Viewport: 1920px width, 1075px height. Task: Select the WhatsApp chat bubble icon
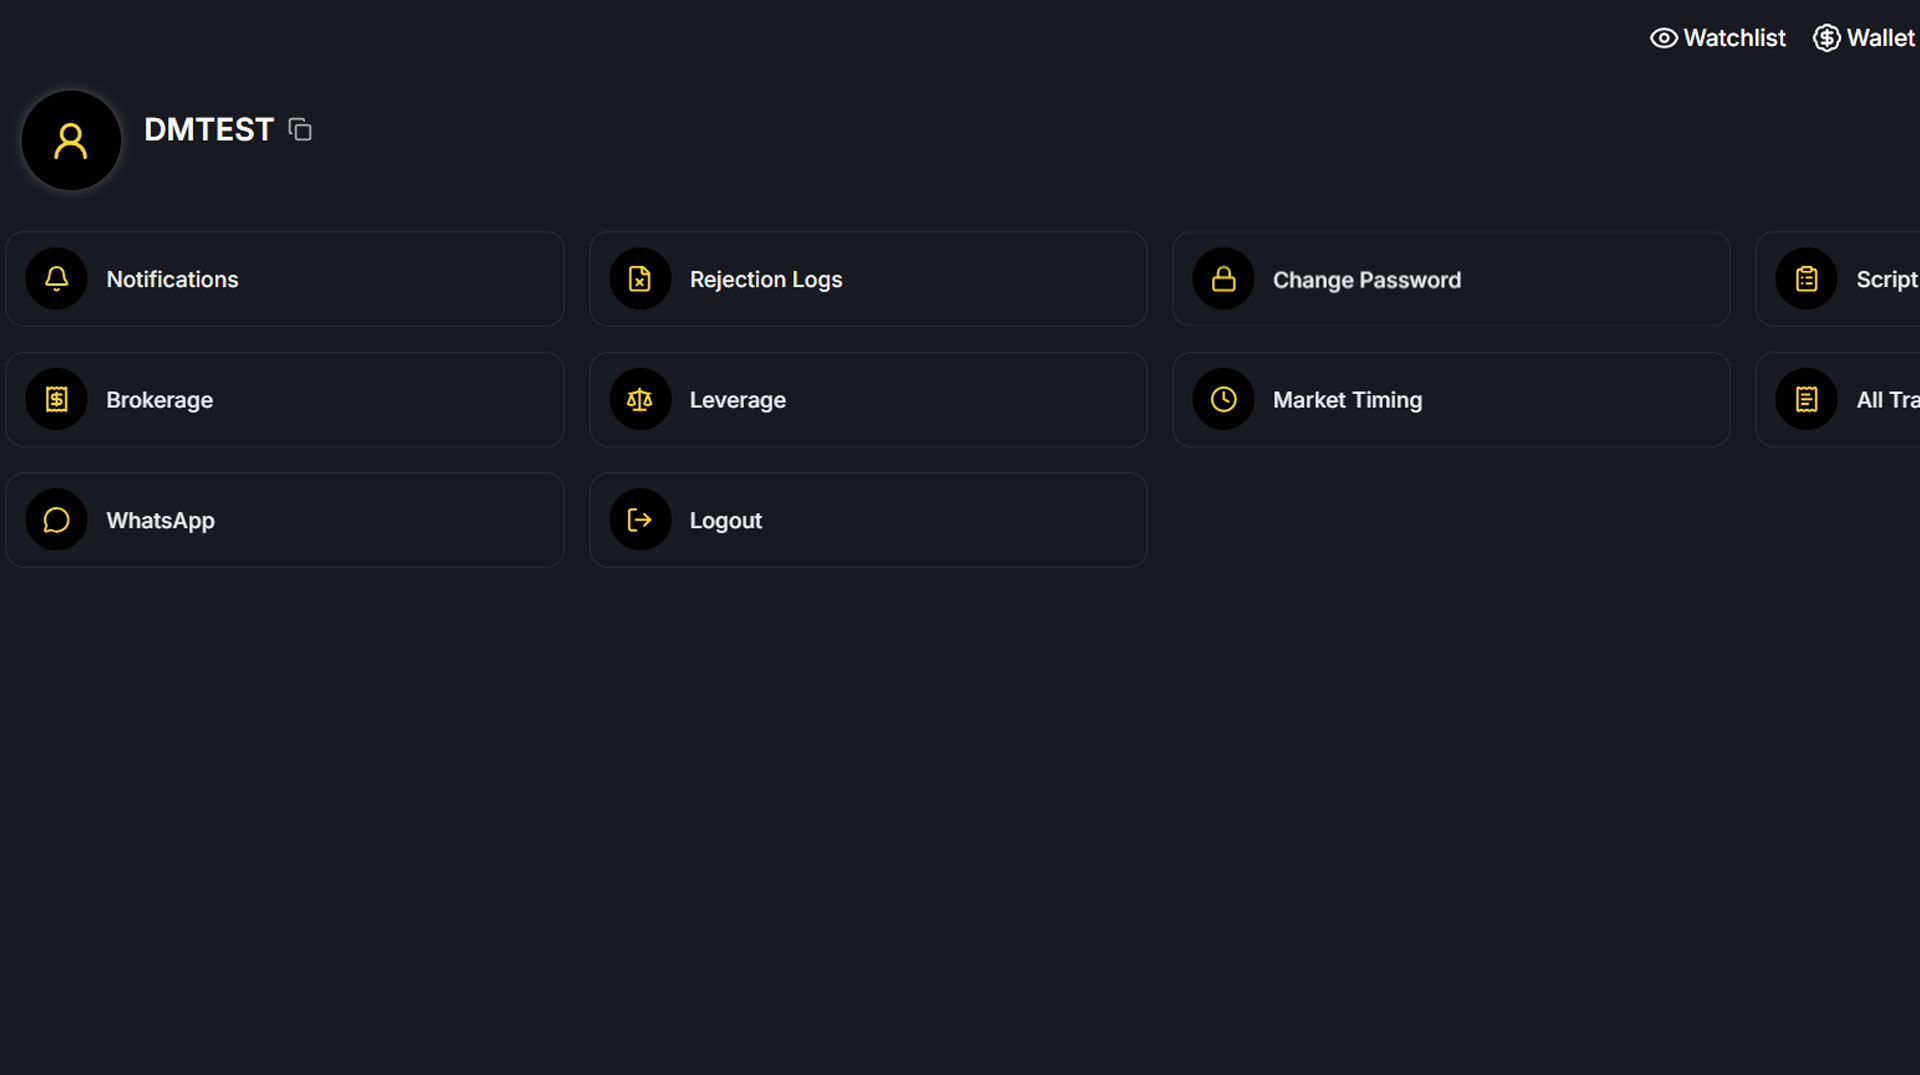pos(56,519)
